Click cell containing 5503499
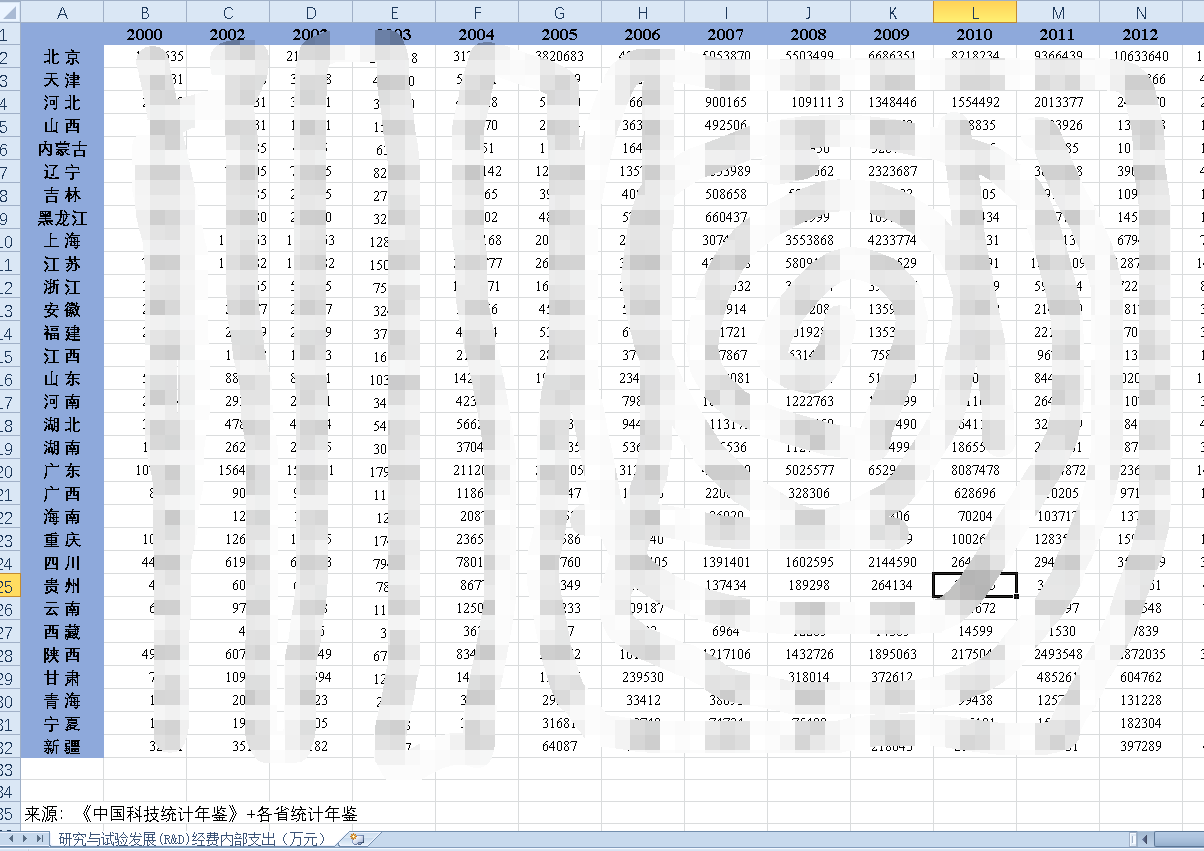The width and height of the screenshot is (1204, 851). click(808, 57)
